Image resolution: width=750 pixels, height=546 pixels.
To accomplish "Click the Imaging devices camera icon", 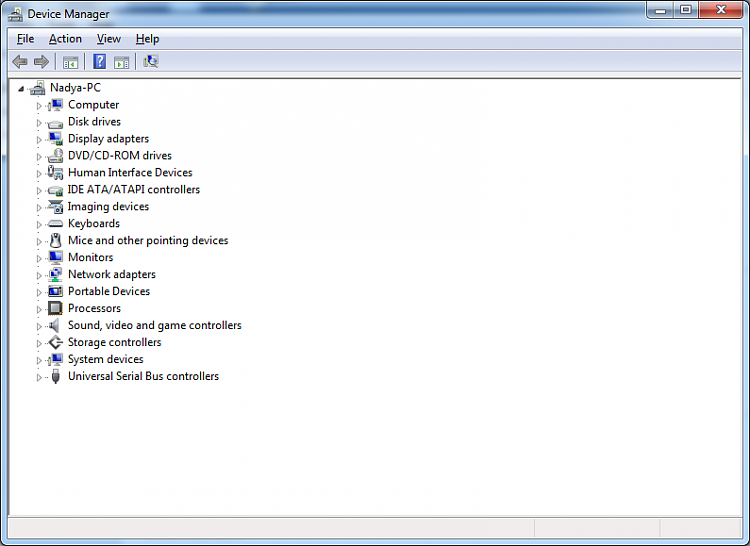I will pyautogui.click(x=55, y=207).
